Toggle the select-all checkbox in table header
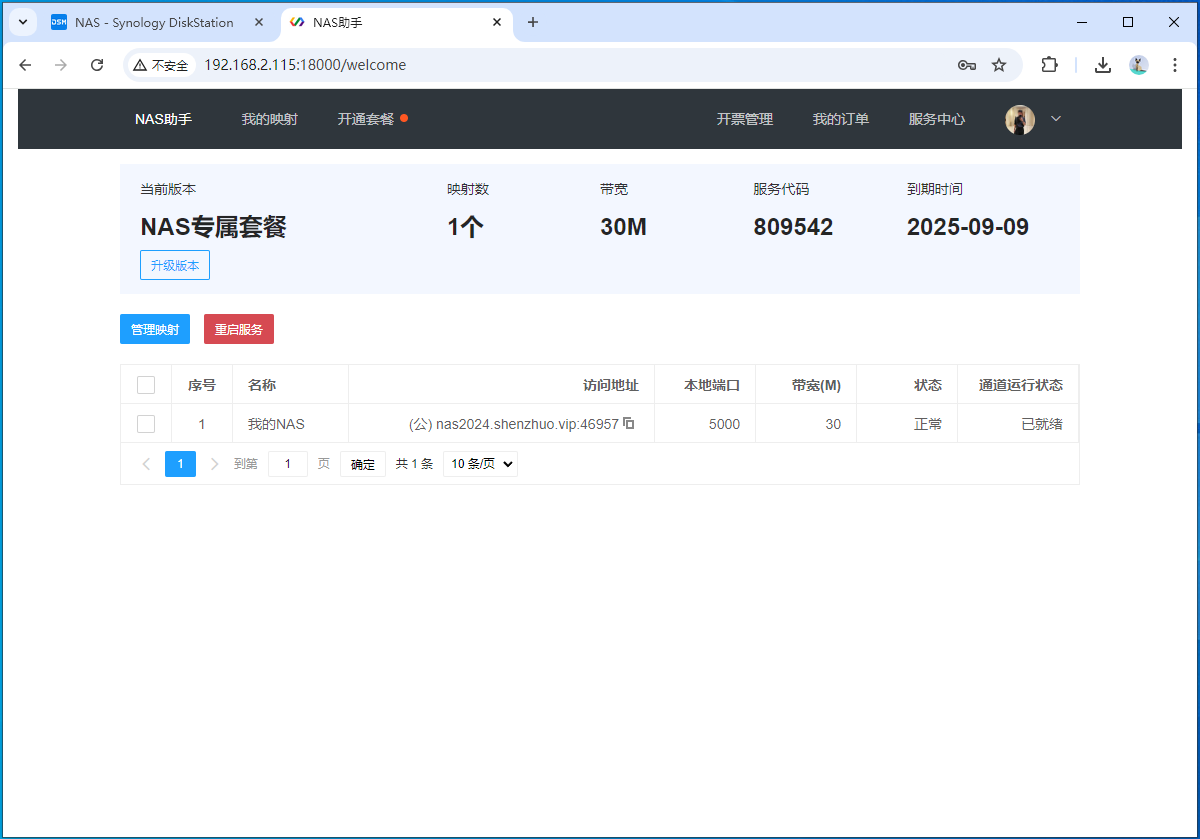 146,385
